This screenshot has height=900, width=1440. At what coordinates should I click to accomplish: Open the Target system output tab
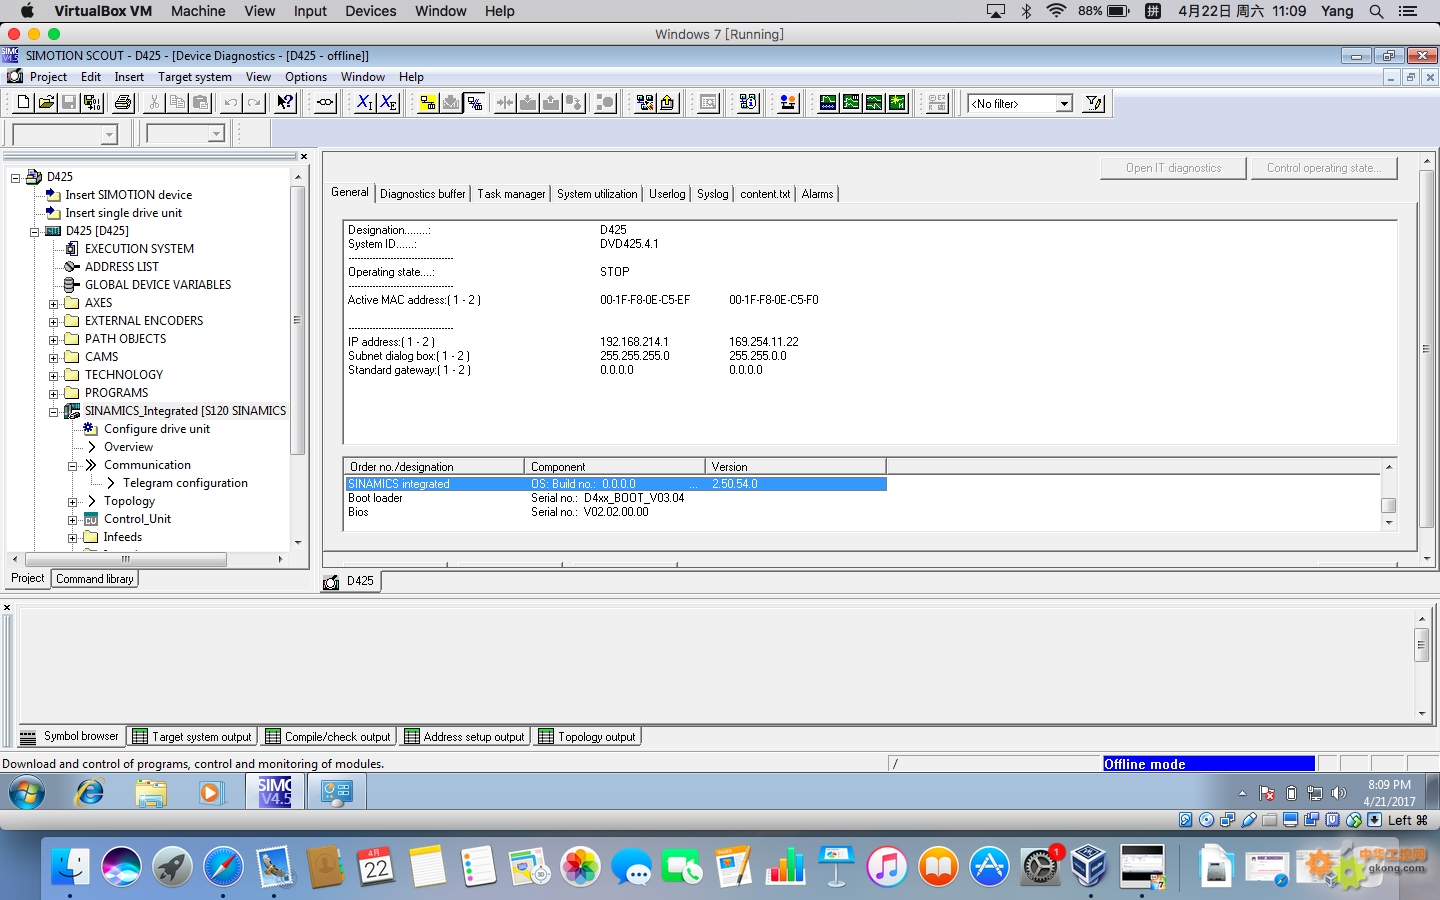click(x=192, y=737)
